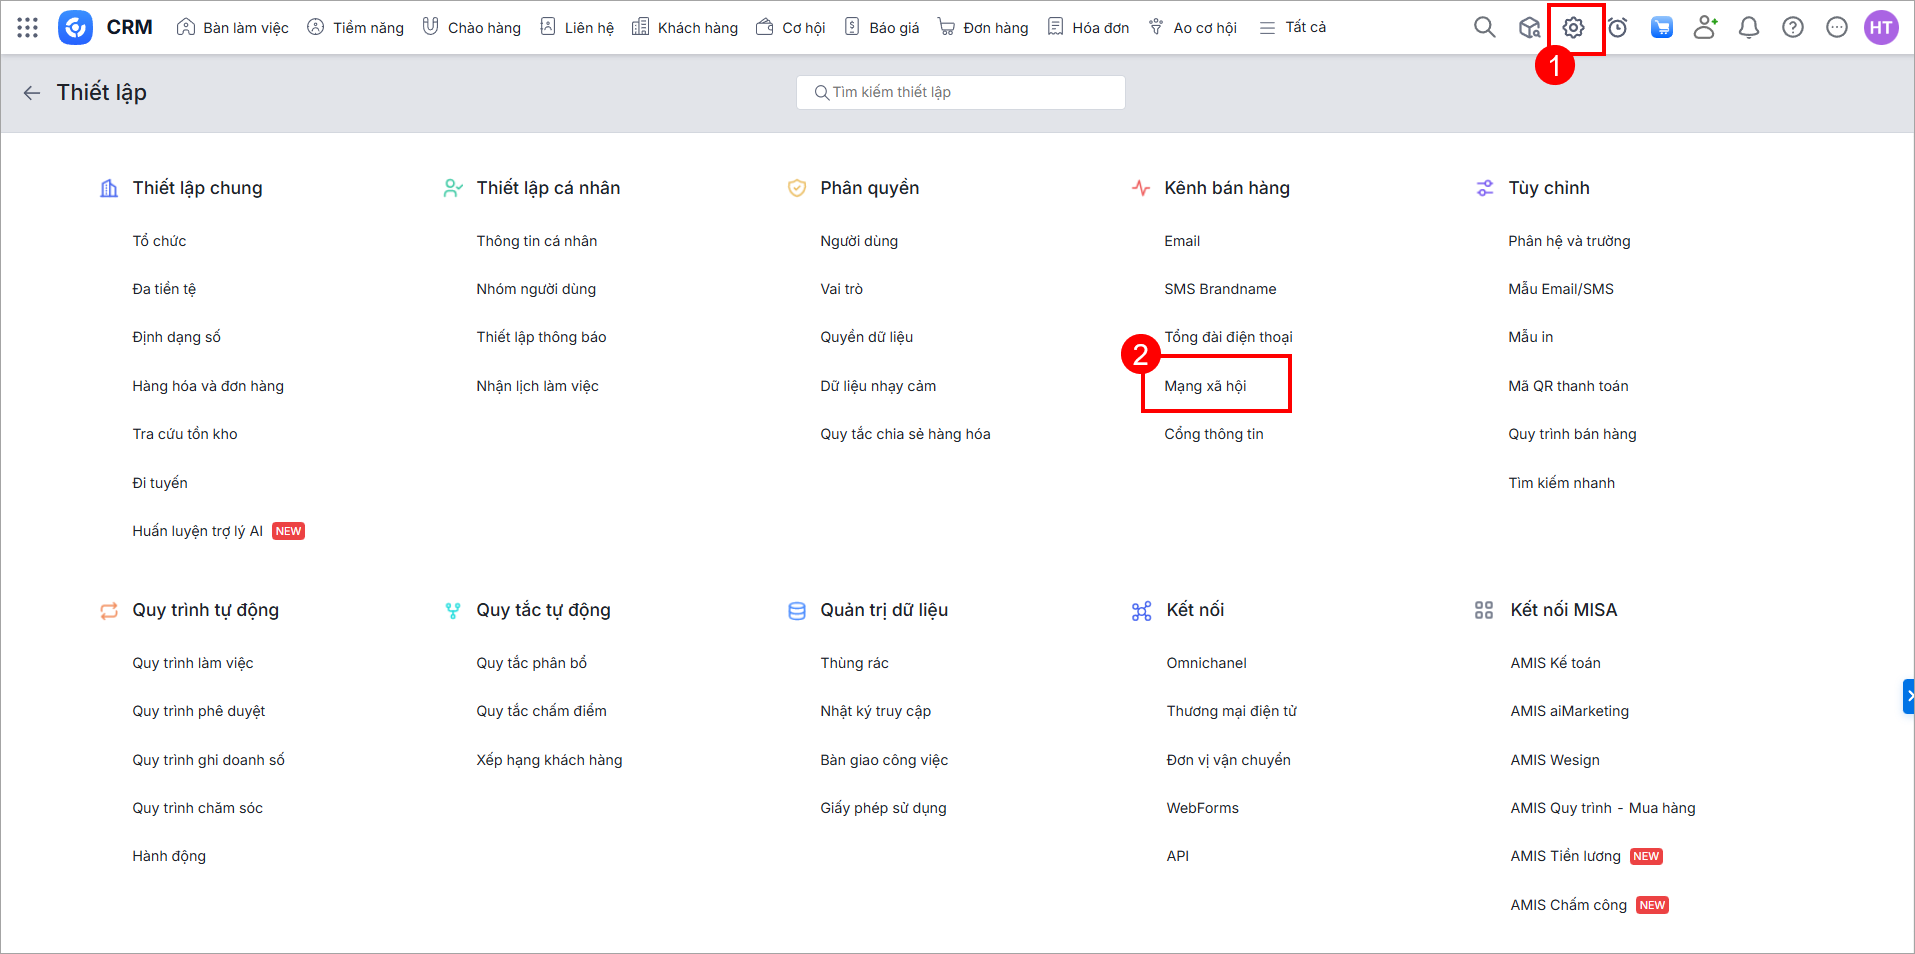The image size is (1915, 954).
Task: Open AMIS Kế toán connection link
Action: click(x=1555, y=663)
